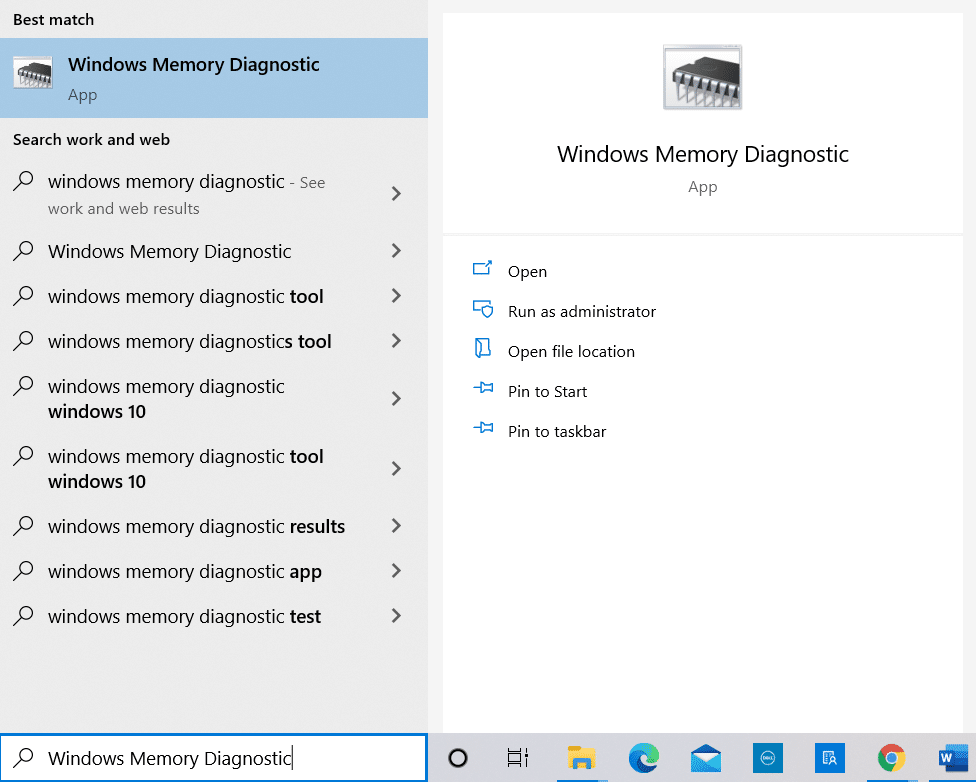Click the folder icon beside Open file location

pyautogui.click(x=483, y=350)
